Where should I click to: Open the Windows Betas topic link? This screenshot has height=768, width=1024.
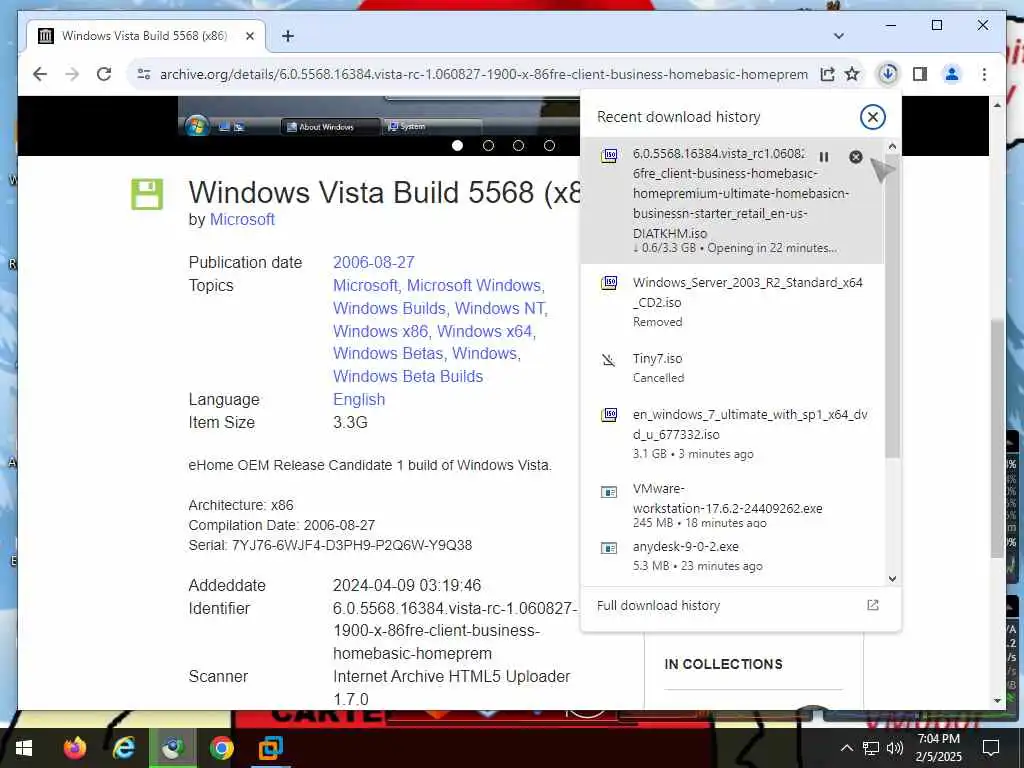point(388,353)
